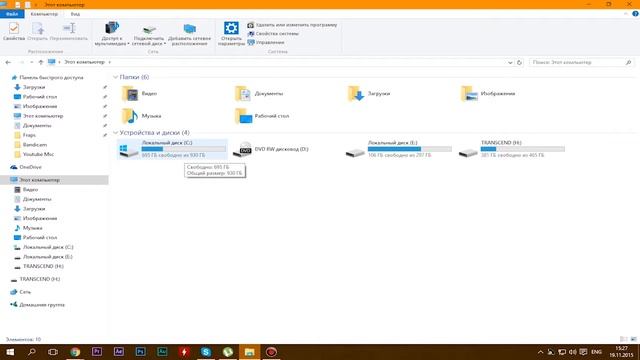Switch to the Вид ribbon tab
The height and width of the screenshot is (360, 640).
click(75, 14)
